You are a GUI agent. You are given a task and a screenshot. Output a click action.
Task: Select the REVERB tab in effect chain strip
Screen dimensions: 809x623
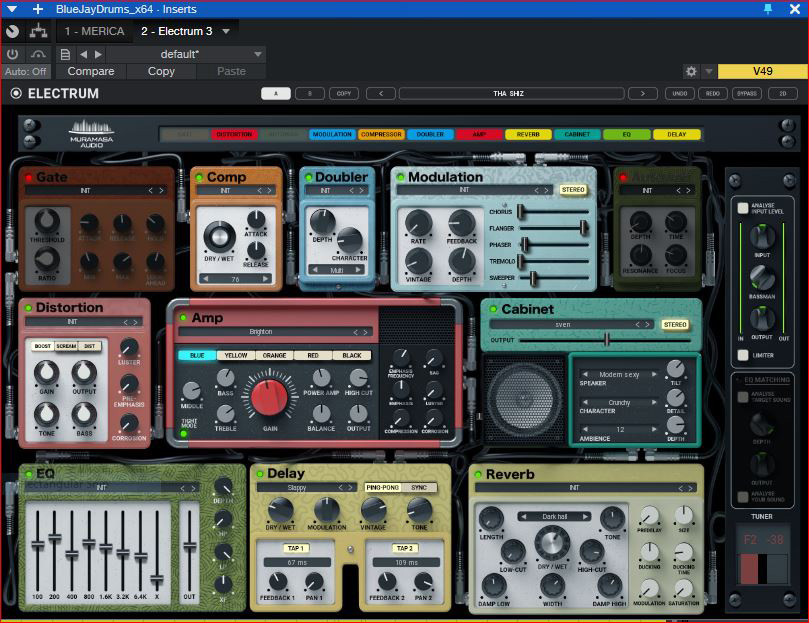(528, 134)
